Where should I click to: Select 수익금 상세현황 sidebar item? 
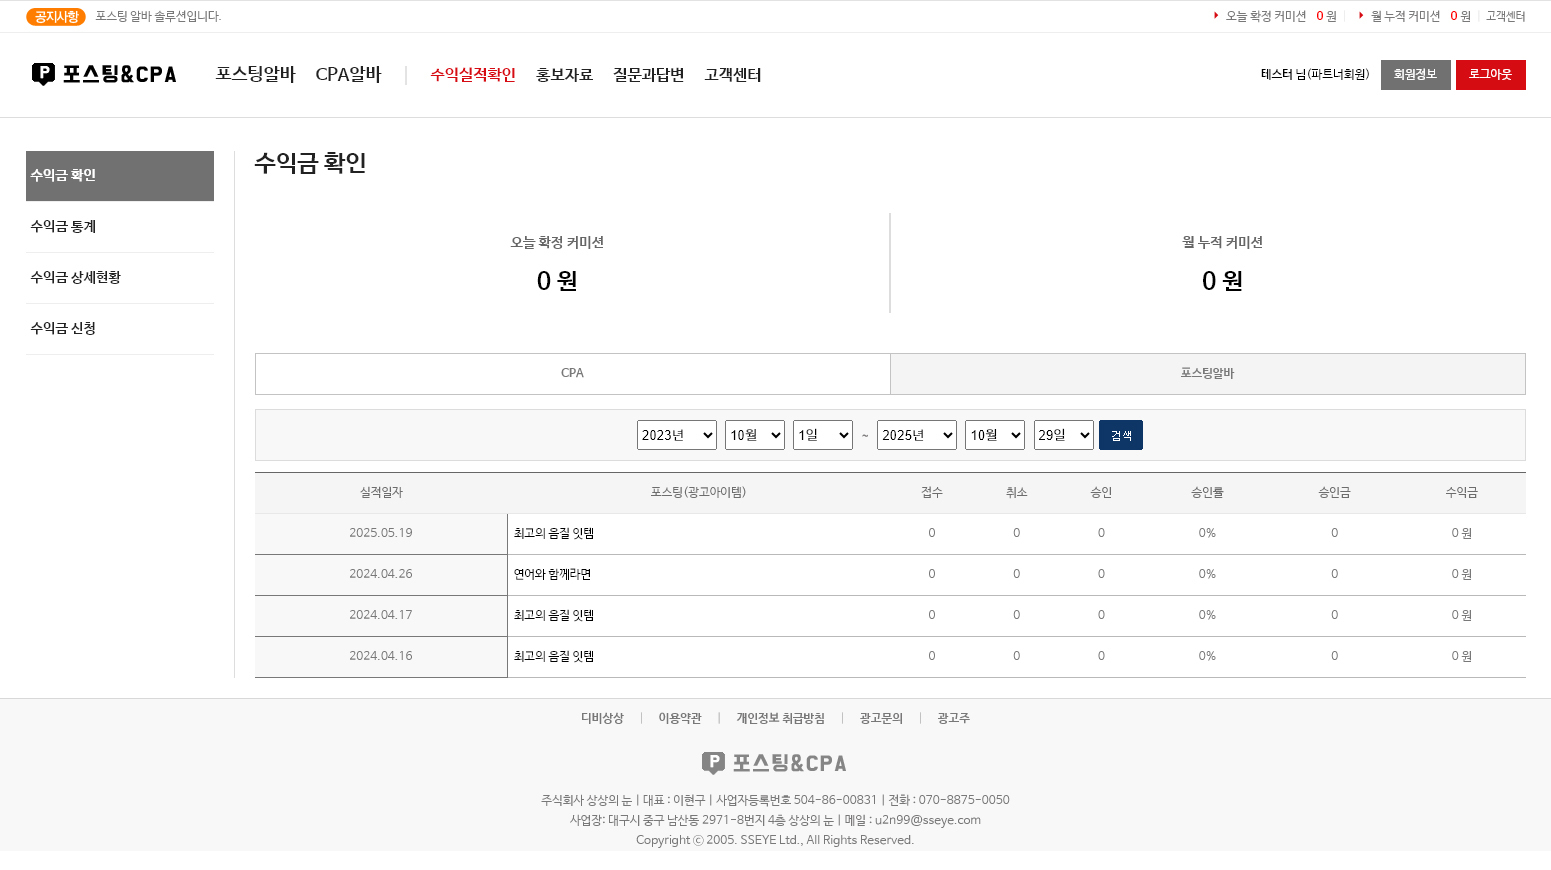pyautogui.click(x=76, y=278)
